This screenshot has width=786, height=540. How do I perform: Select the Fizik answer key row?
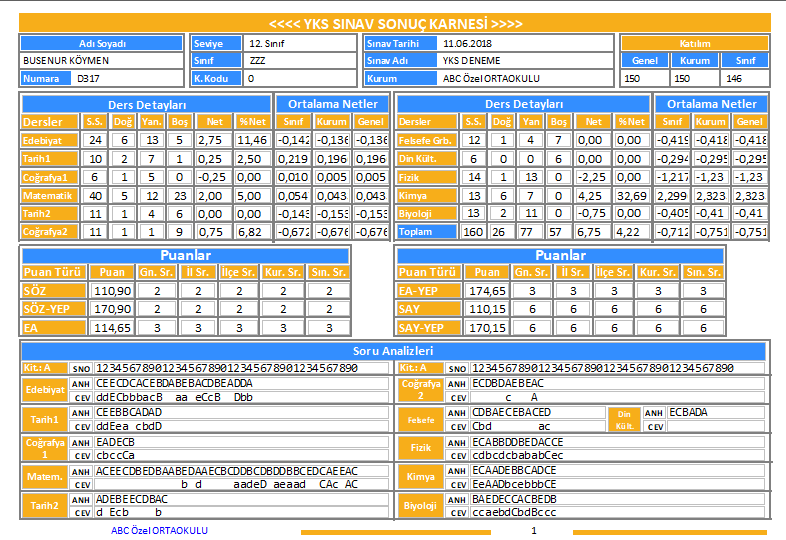pos(618,442)
